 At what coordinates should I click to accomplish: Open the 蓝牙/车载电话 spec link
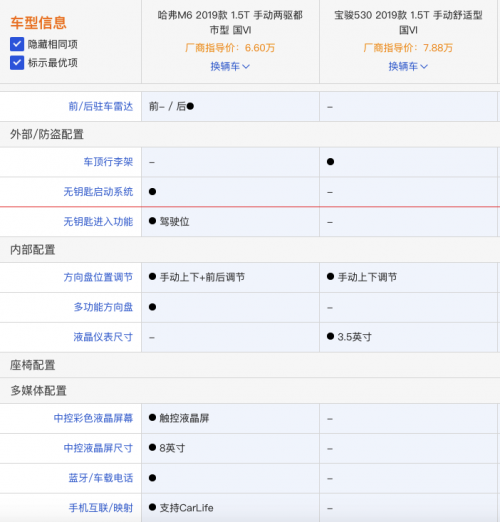(x=101, y=478)
